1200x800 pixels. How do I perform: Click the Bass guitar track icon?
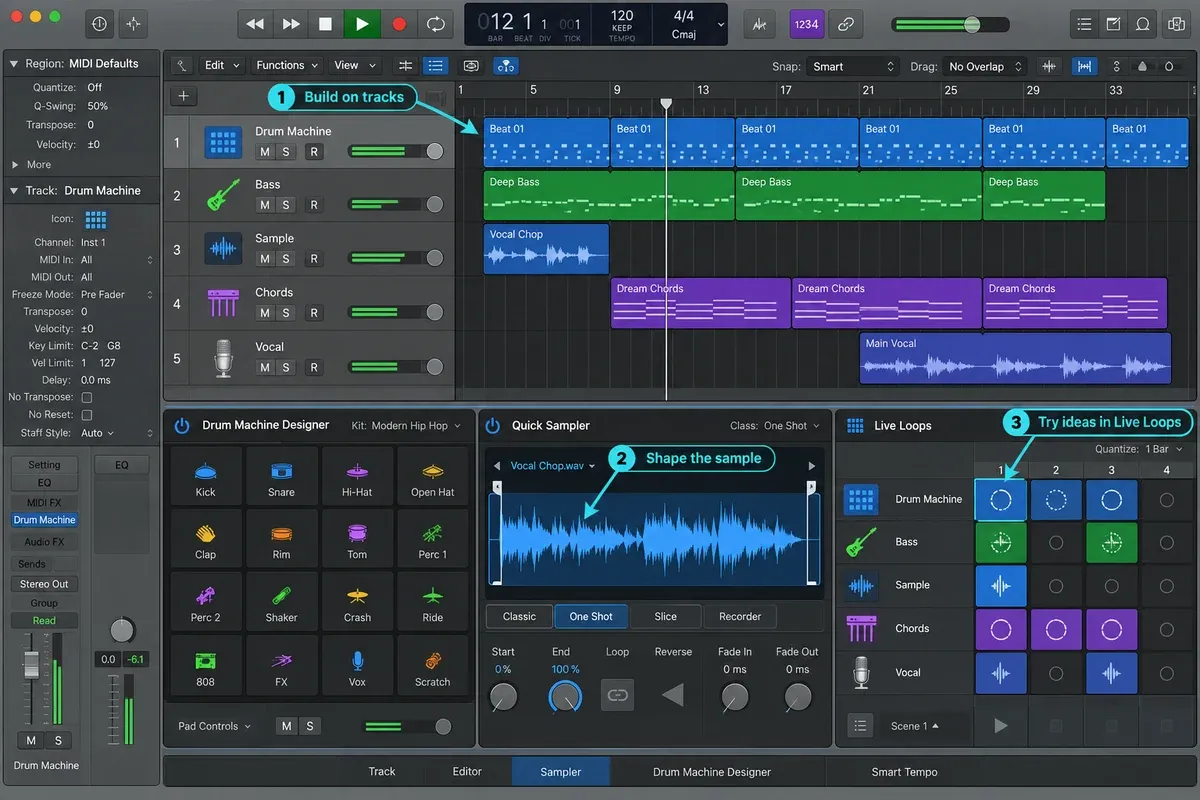223,195
